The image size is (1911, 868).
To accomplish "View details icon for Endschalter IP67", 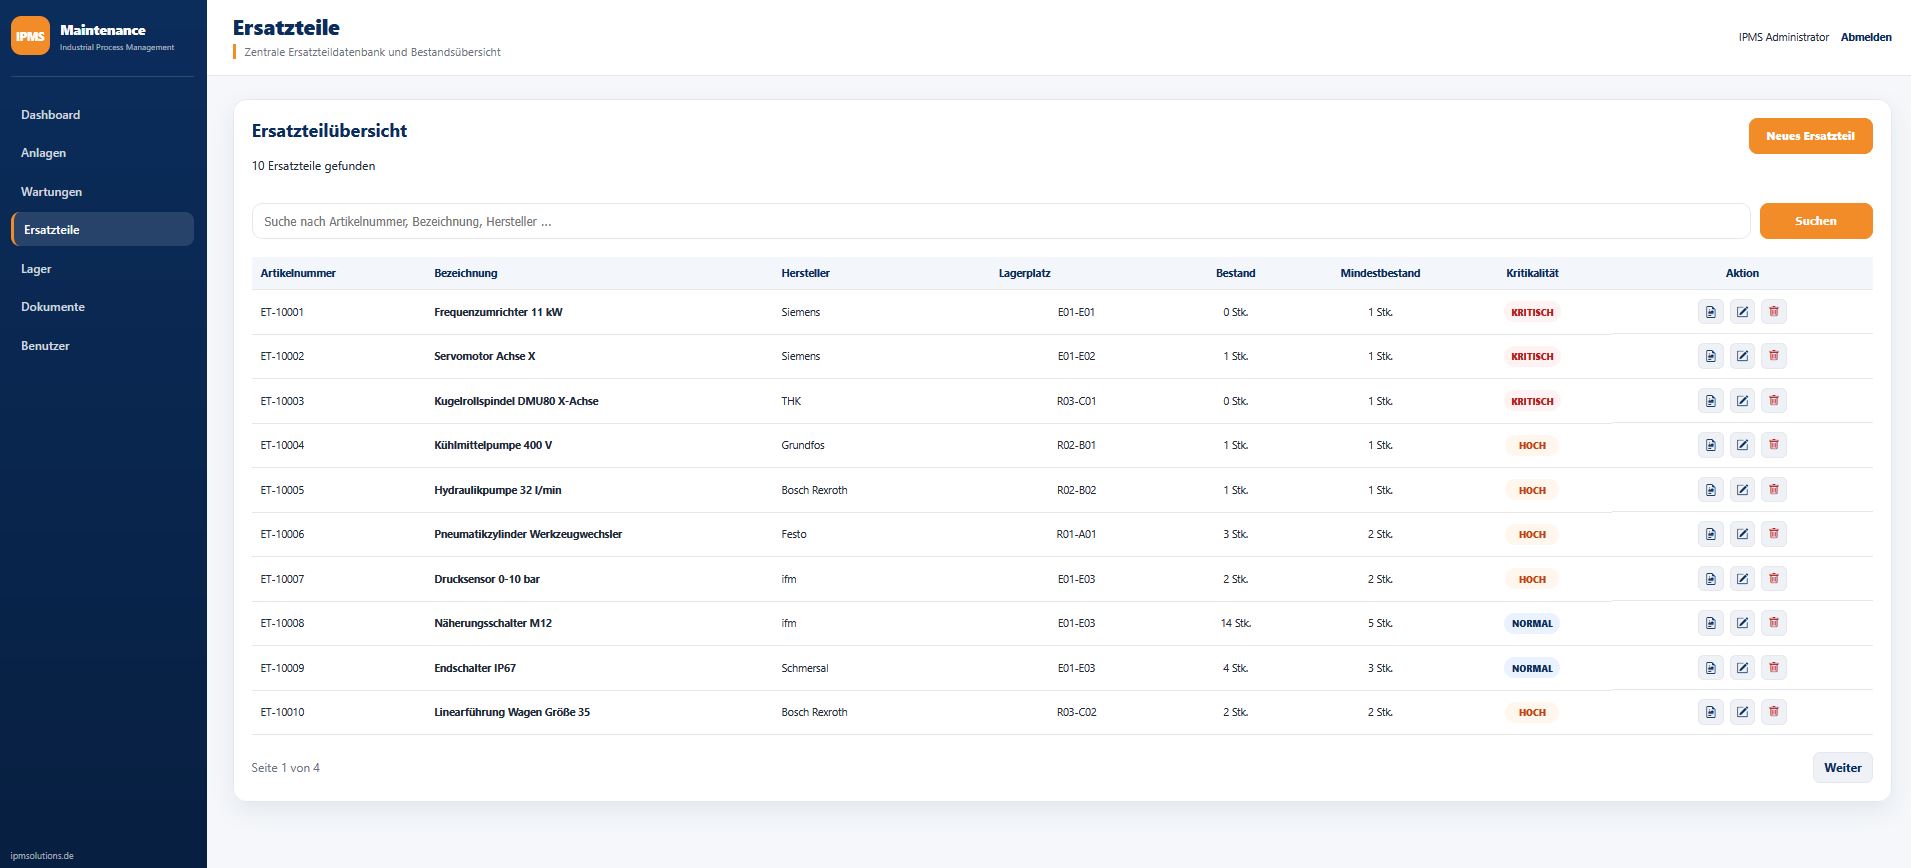I will (x=1710, y=668).
